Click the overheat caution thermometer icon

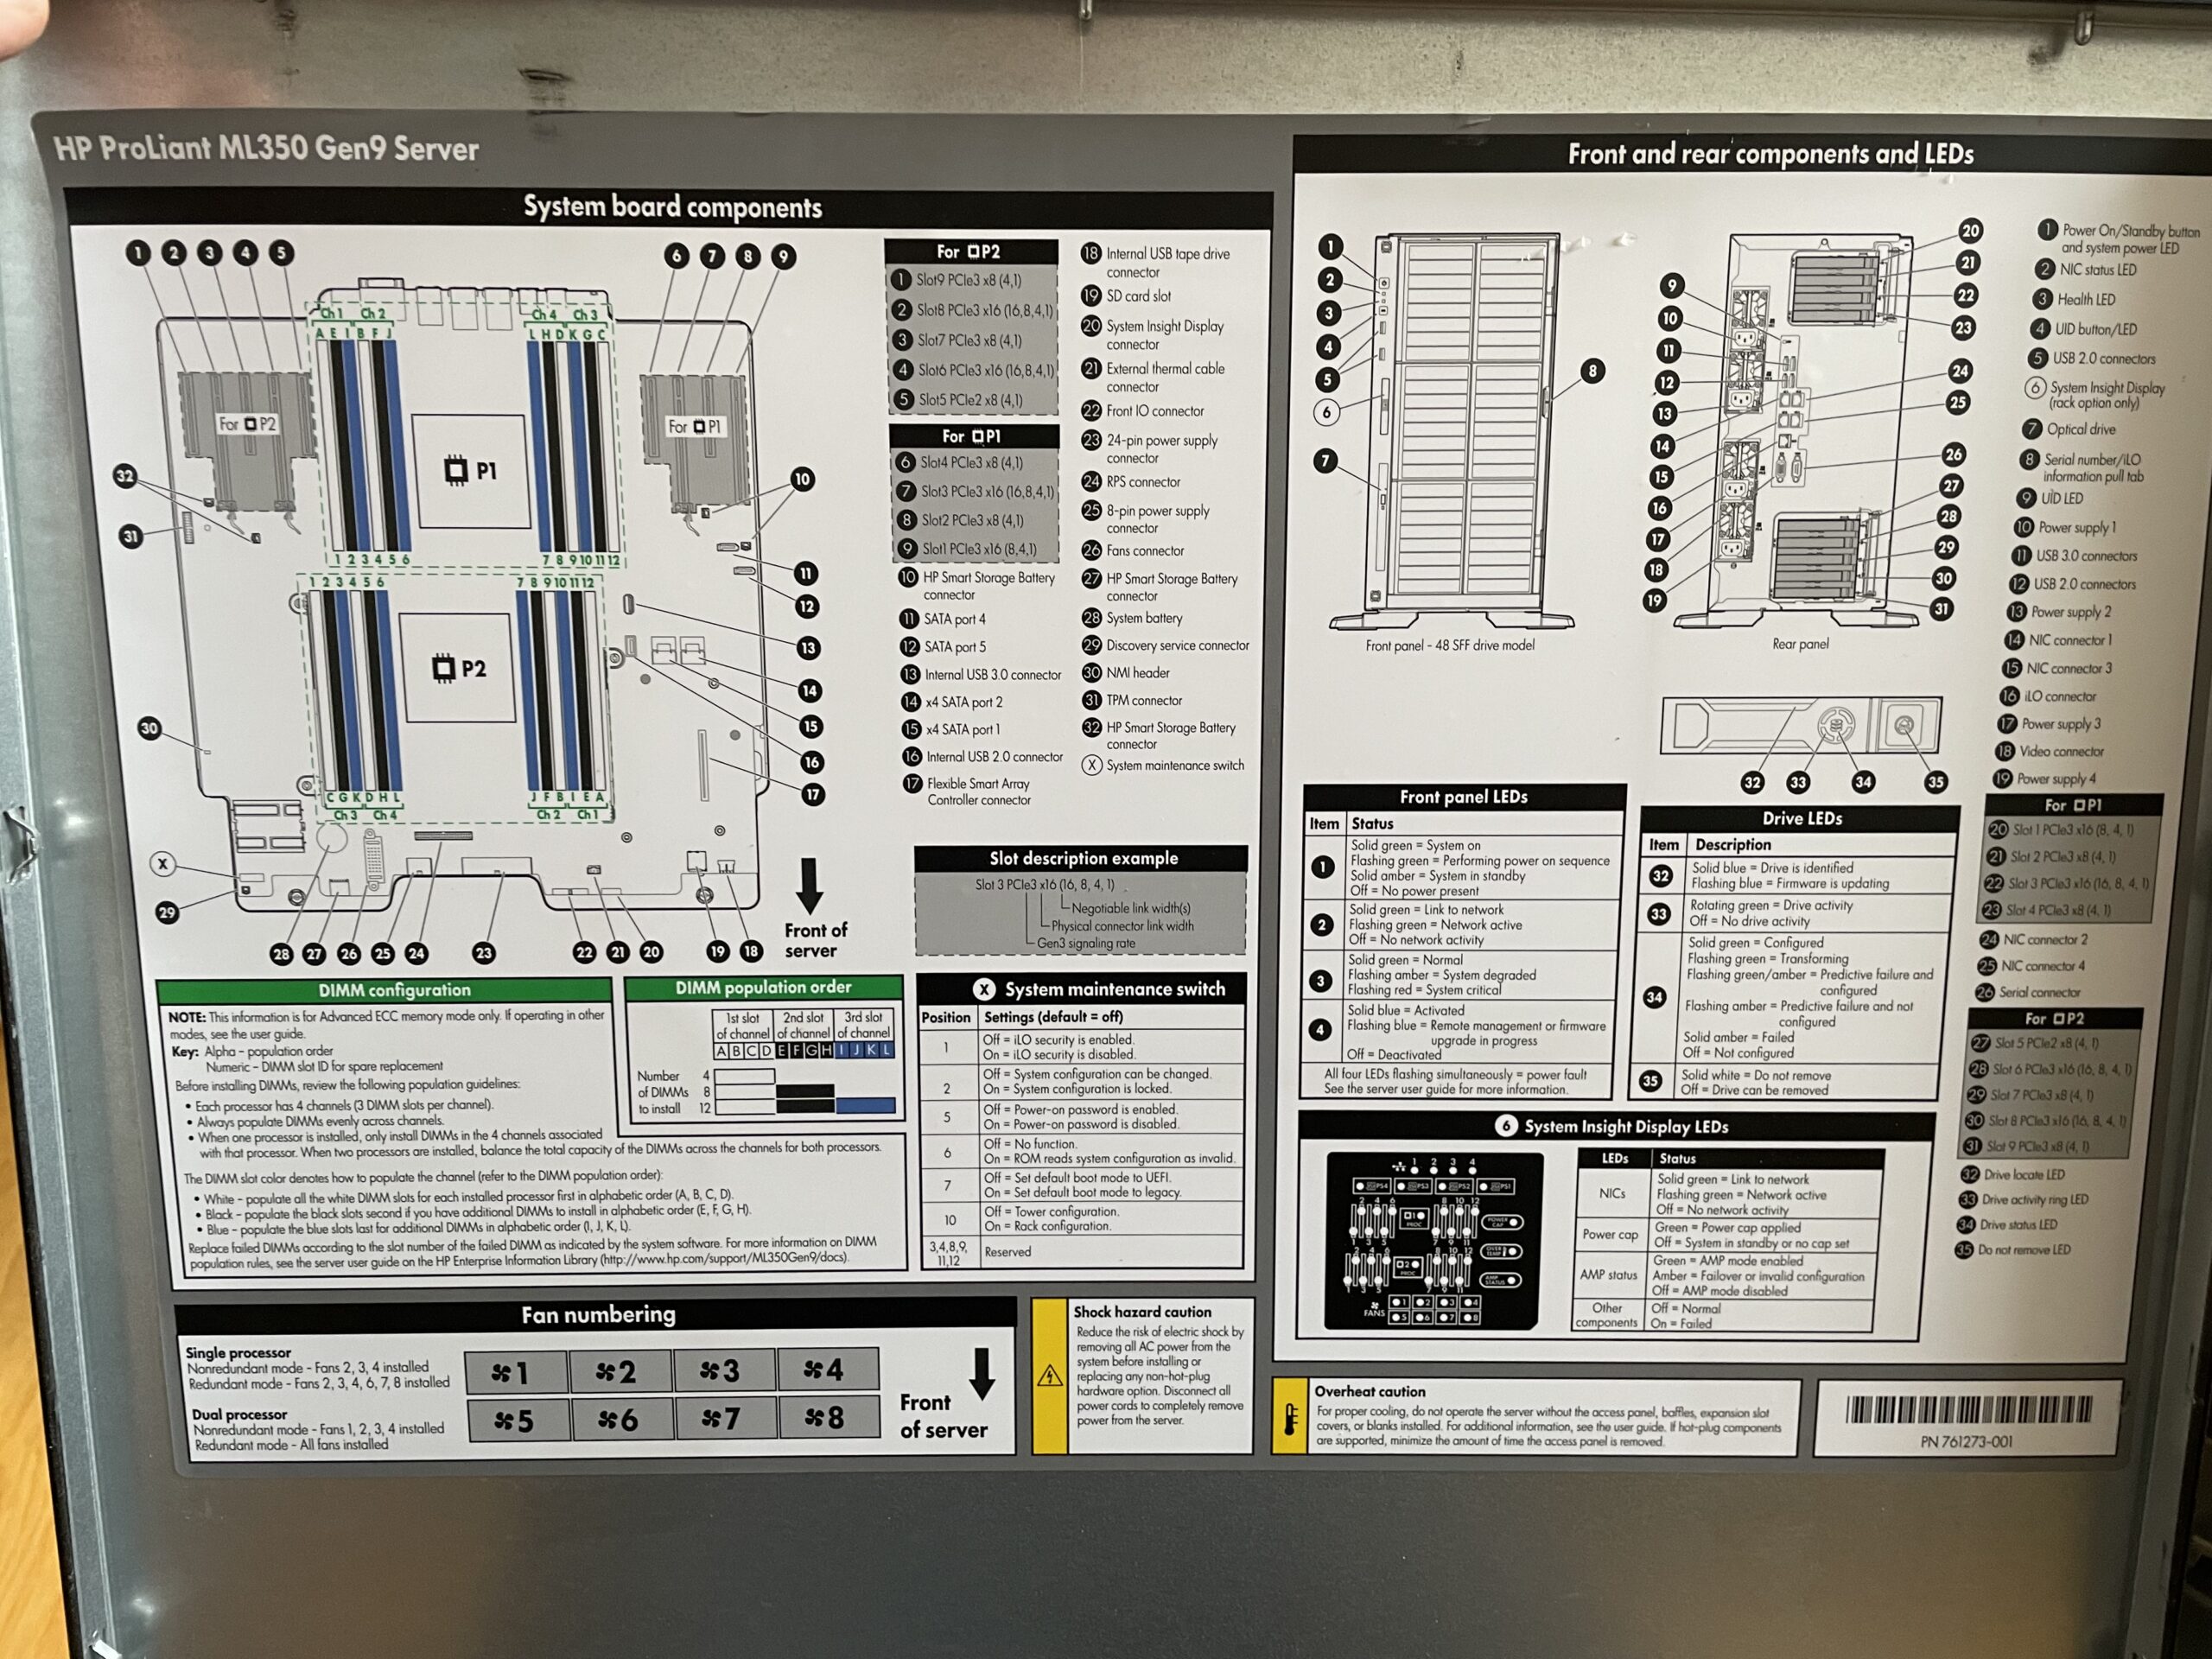1290,1417
